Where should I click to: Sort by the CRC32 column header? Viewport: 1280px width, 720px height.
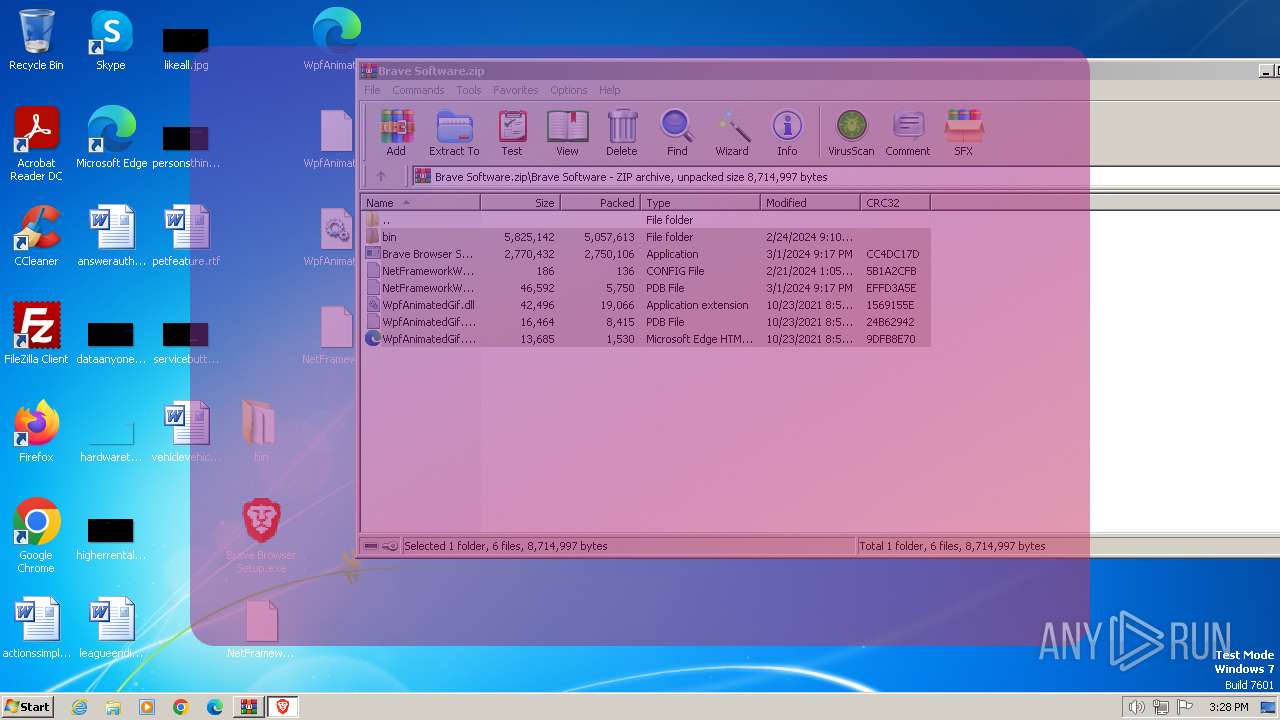[x=895, y=203]
